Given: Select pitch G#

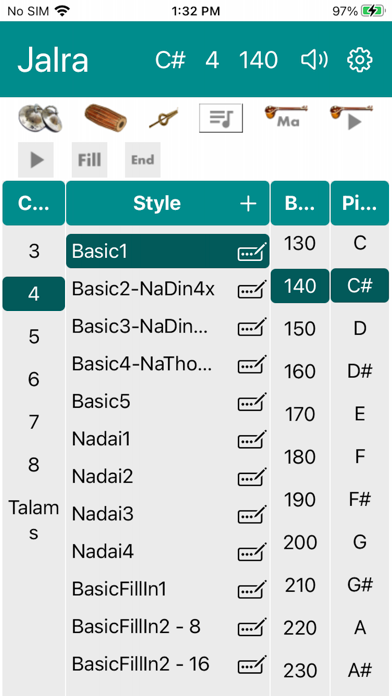Looking at the screenshot, I should click(x=360, y=585).
